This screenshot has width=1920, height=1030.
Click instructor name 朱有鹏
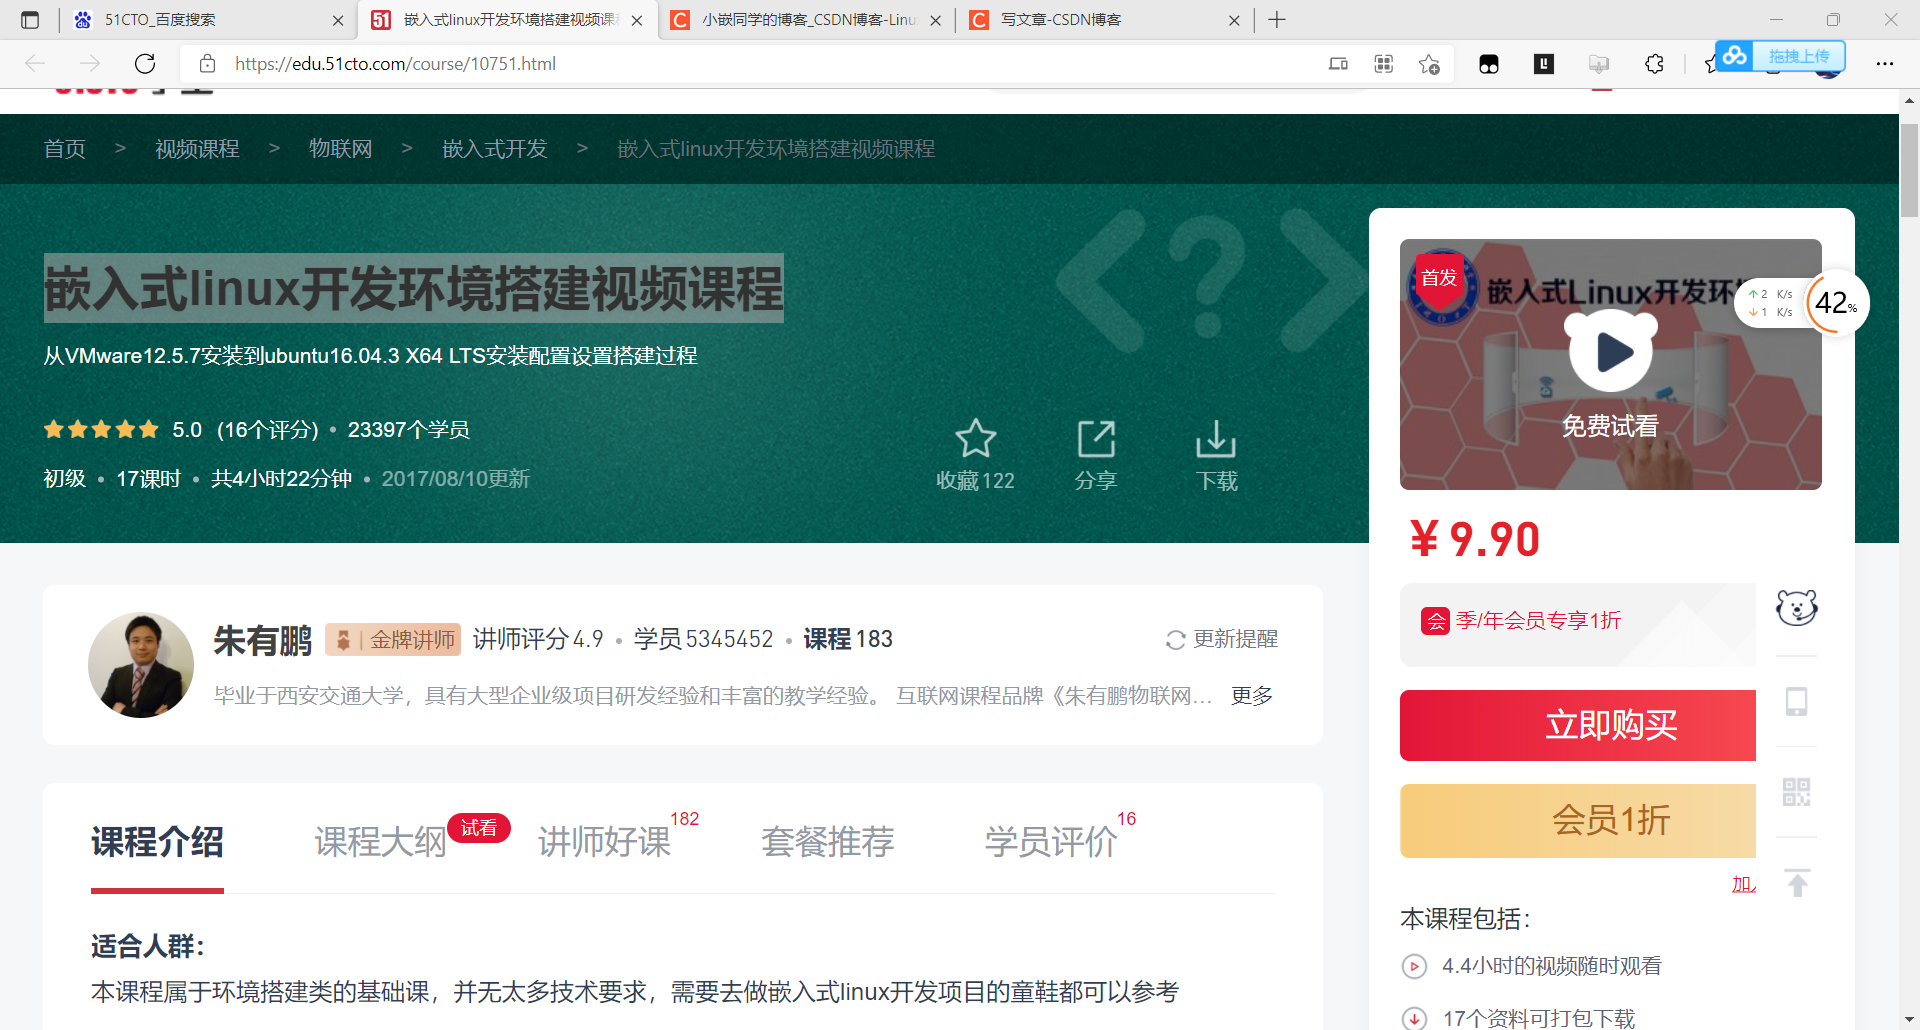click(x=263, y=640)
